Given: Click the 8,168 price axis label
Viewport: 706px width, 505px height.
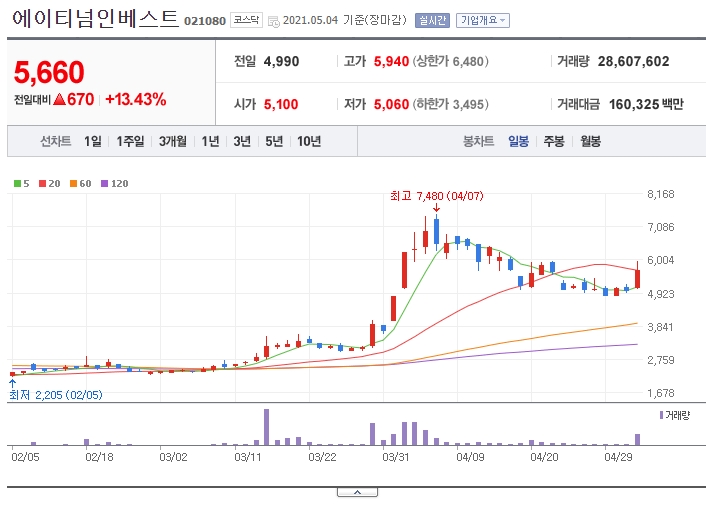Looking at the screenshot, I should (661, 194).
